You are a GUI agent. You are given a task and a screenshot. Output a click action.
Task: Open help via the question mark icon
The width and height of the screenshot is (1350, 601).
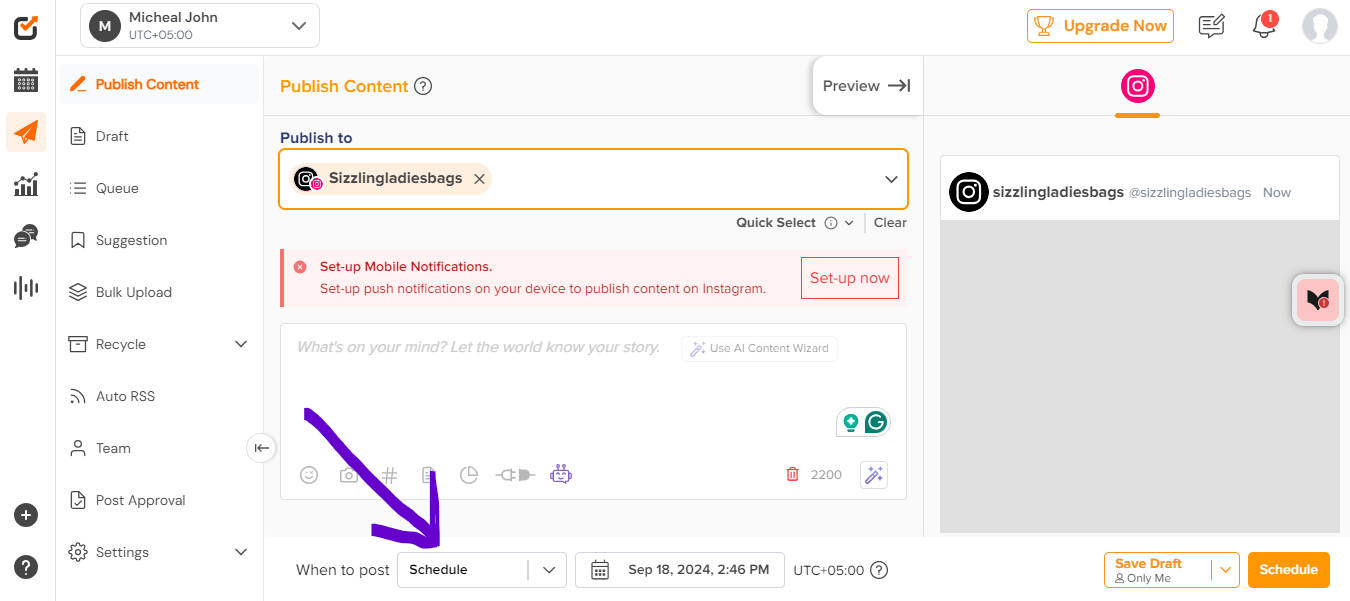point(26,567)
